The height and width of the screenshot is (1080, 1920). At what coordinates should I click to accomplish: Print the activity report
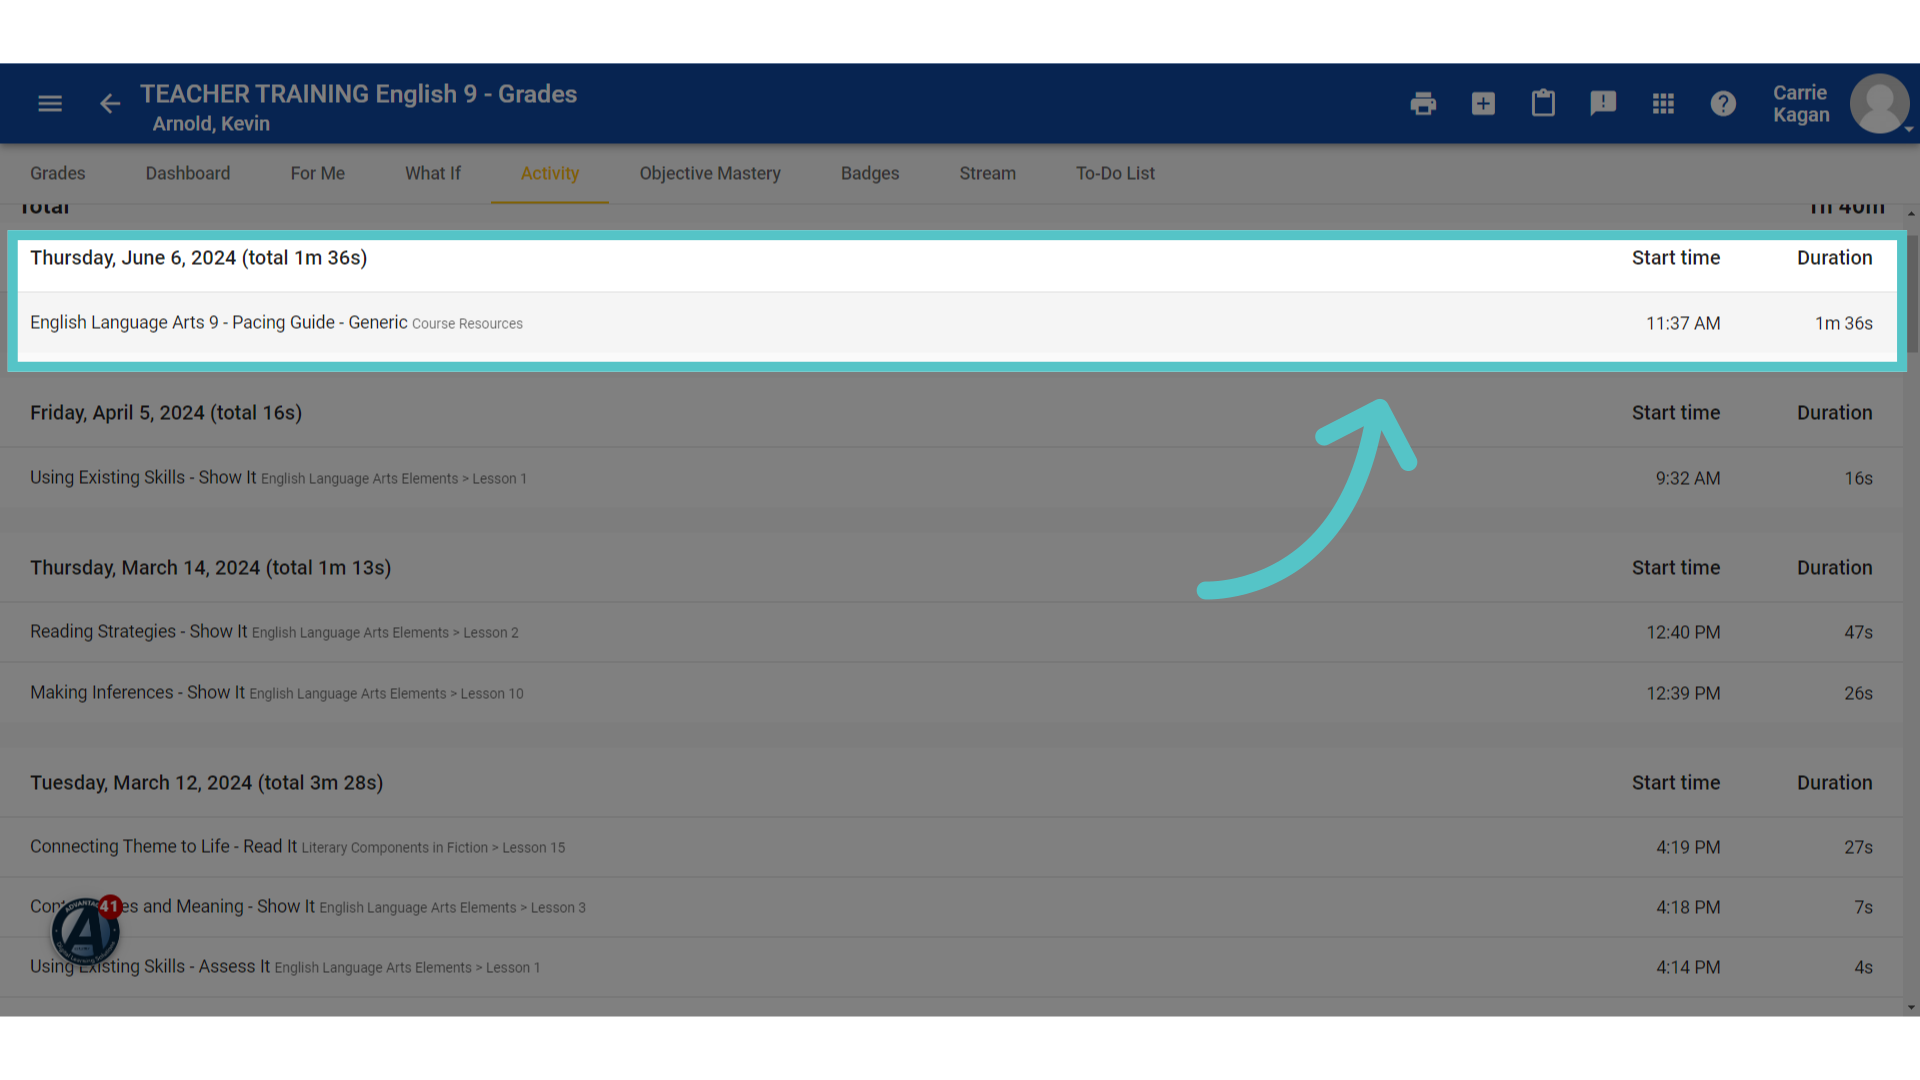pos(1423,103)
